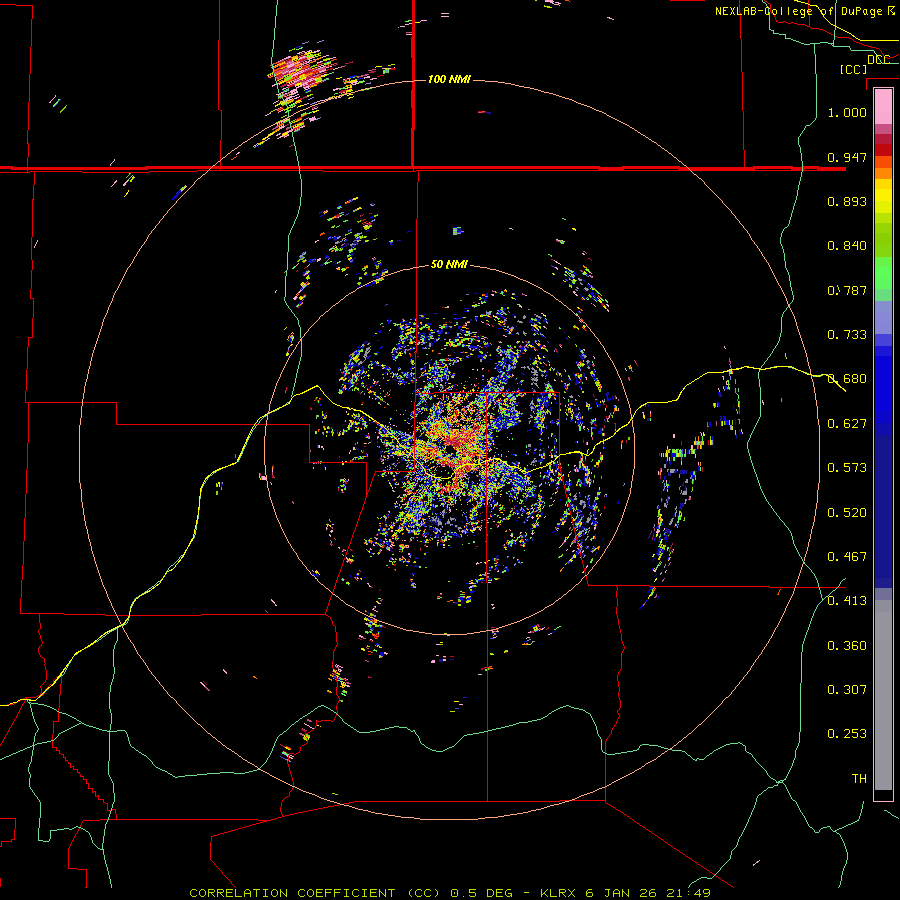
Task: Click the 0.467 scale value
Action: tap(847, 557)
